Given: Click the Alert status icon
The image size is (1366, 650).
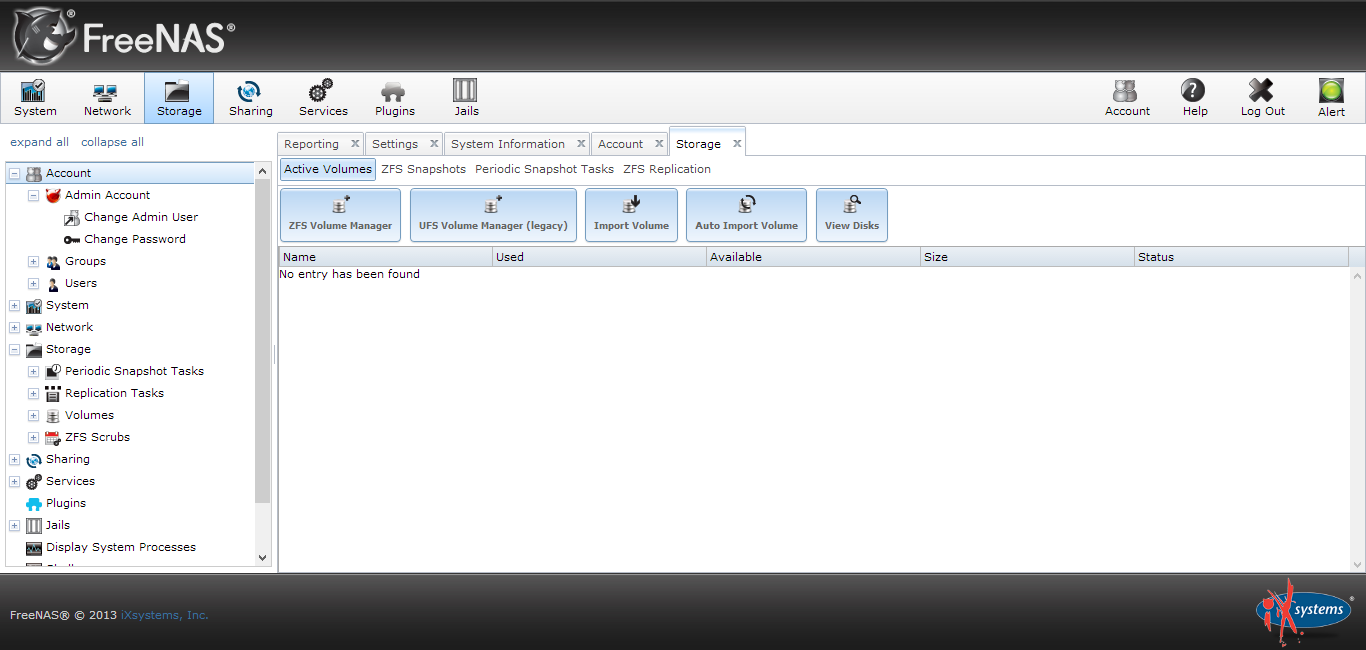Looking at the screenshot, I should [x=1331, y=97].
